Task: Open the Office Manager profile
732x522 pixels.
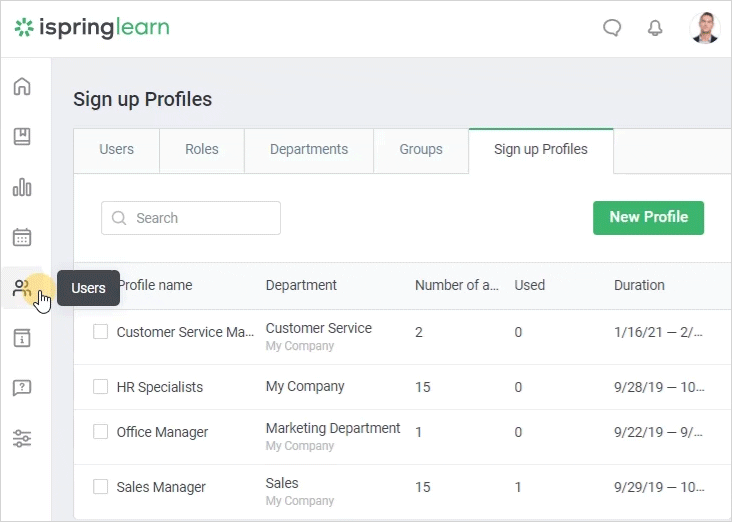Action: (x=162, y=432)
